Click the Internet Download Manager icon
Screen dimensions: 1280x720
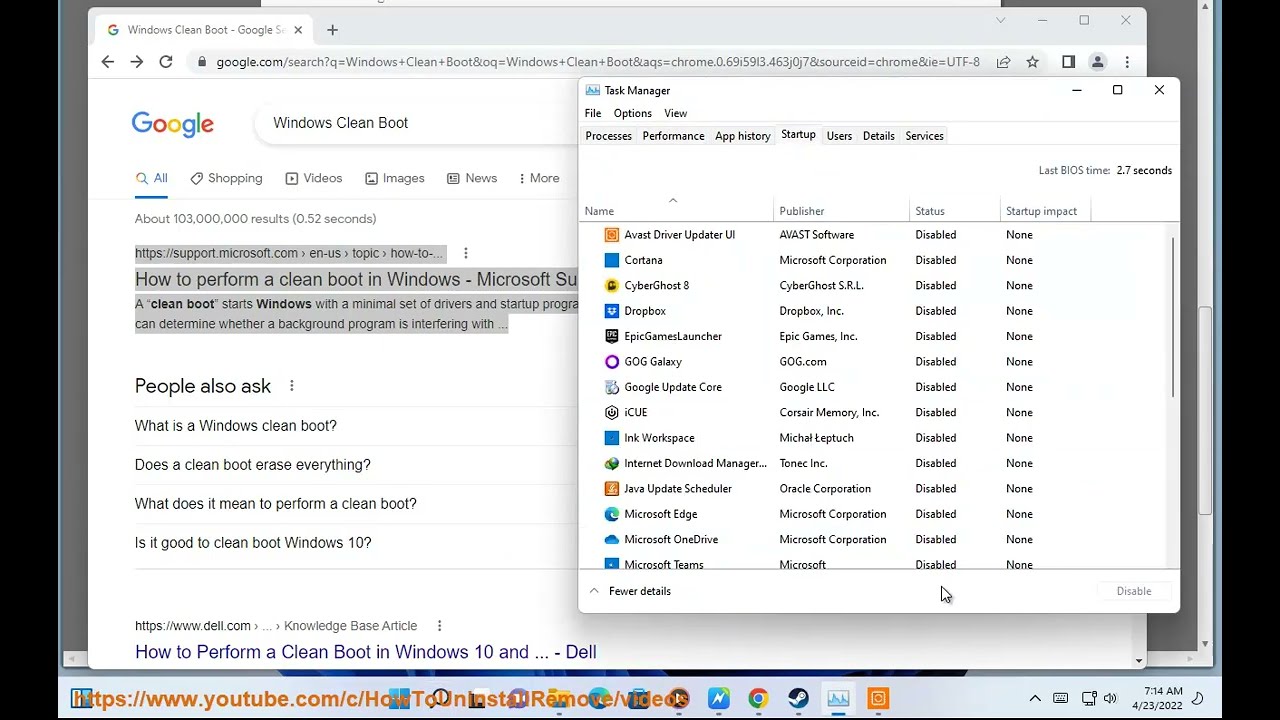[x=612, y=463]
